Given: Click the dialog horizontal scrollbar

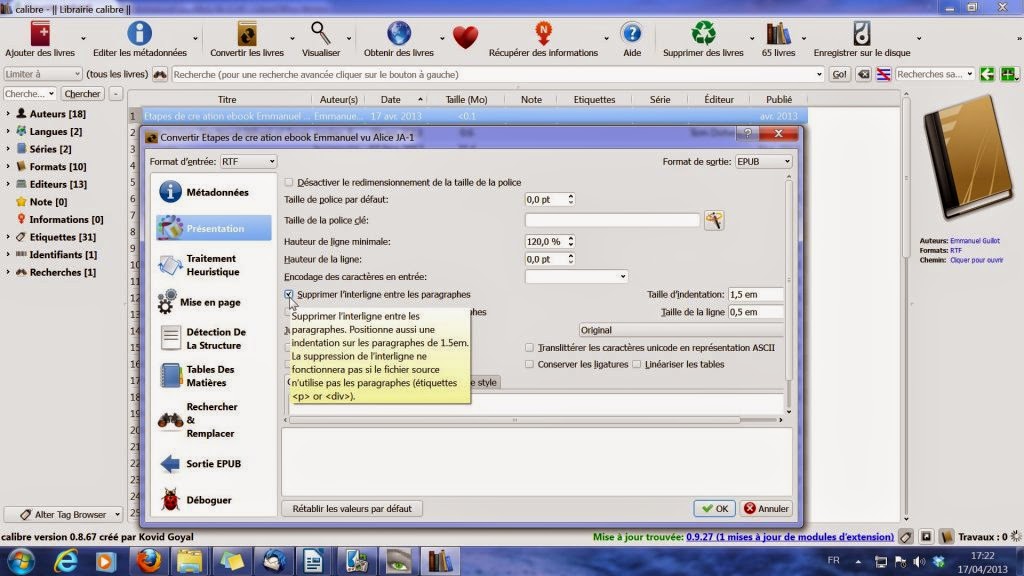Looking at the screenshot, I should click(515, 420).
